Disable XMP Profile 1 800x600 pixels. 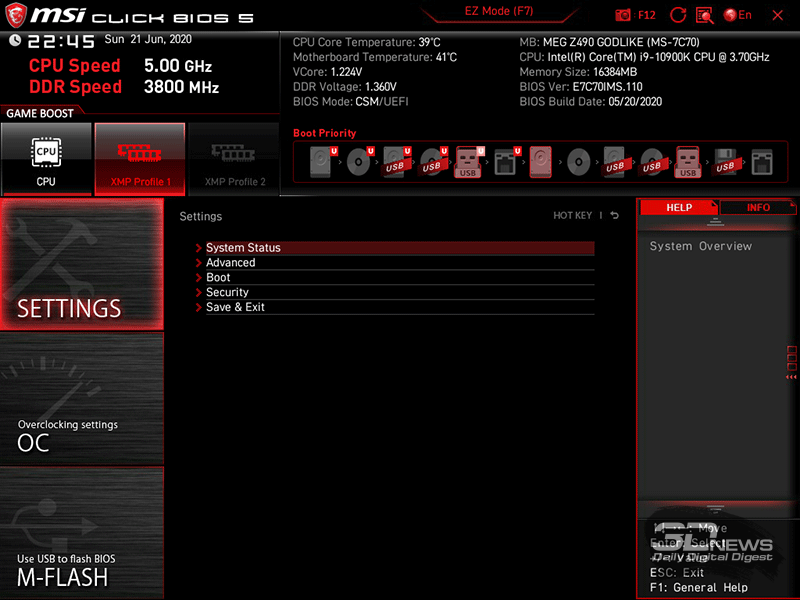(x=140, y=159)
